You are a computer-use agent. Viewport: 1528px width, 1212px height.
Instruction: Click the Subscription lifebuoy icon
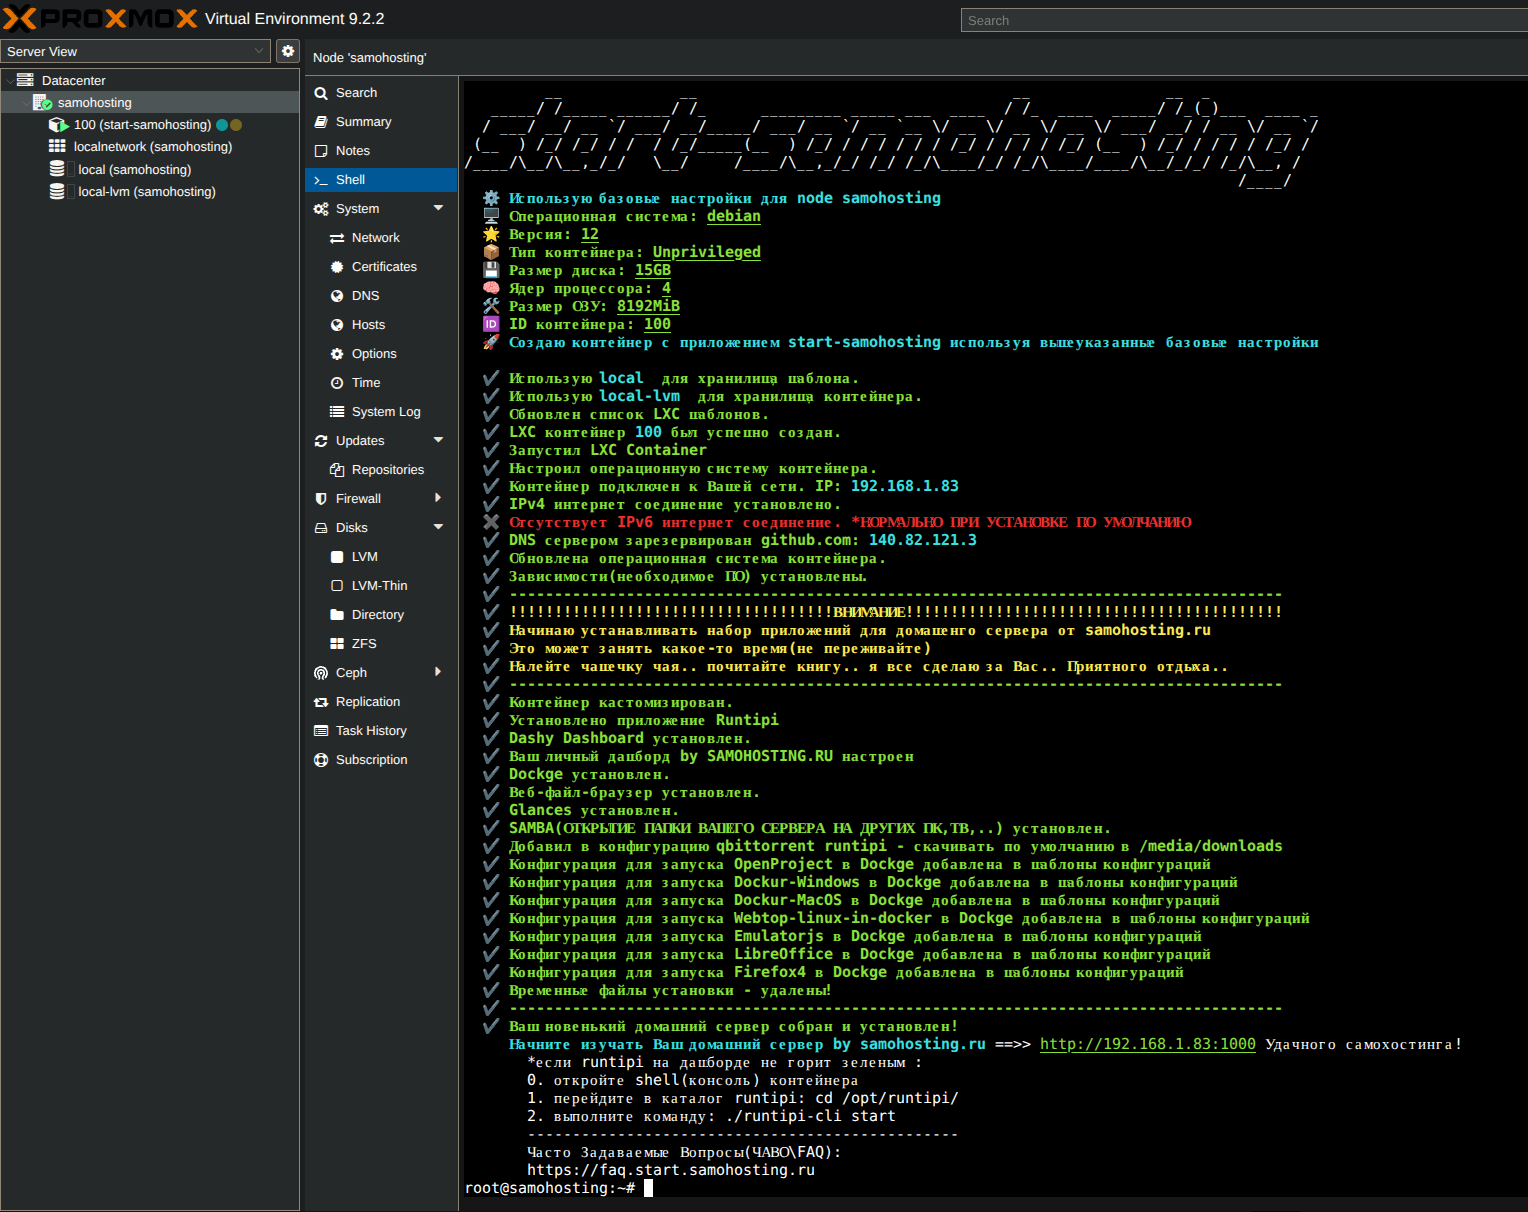[321, 760]
